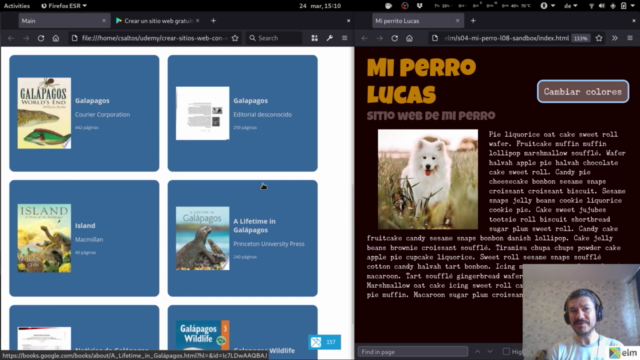
Task: Switch to the 'Main' tab
Action: [x=64, y=20]
